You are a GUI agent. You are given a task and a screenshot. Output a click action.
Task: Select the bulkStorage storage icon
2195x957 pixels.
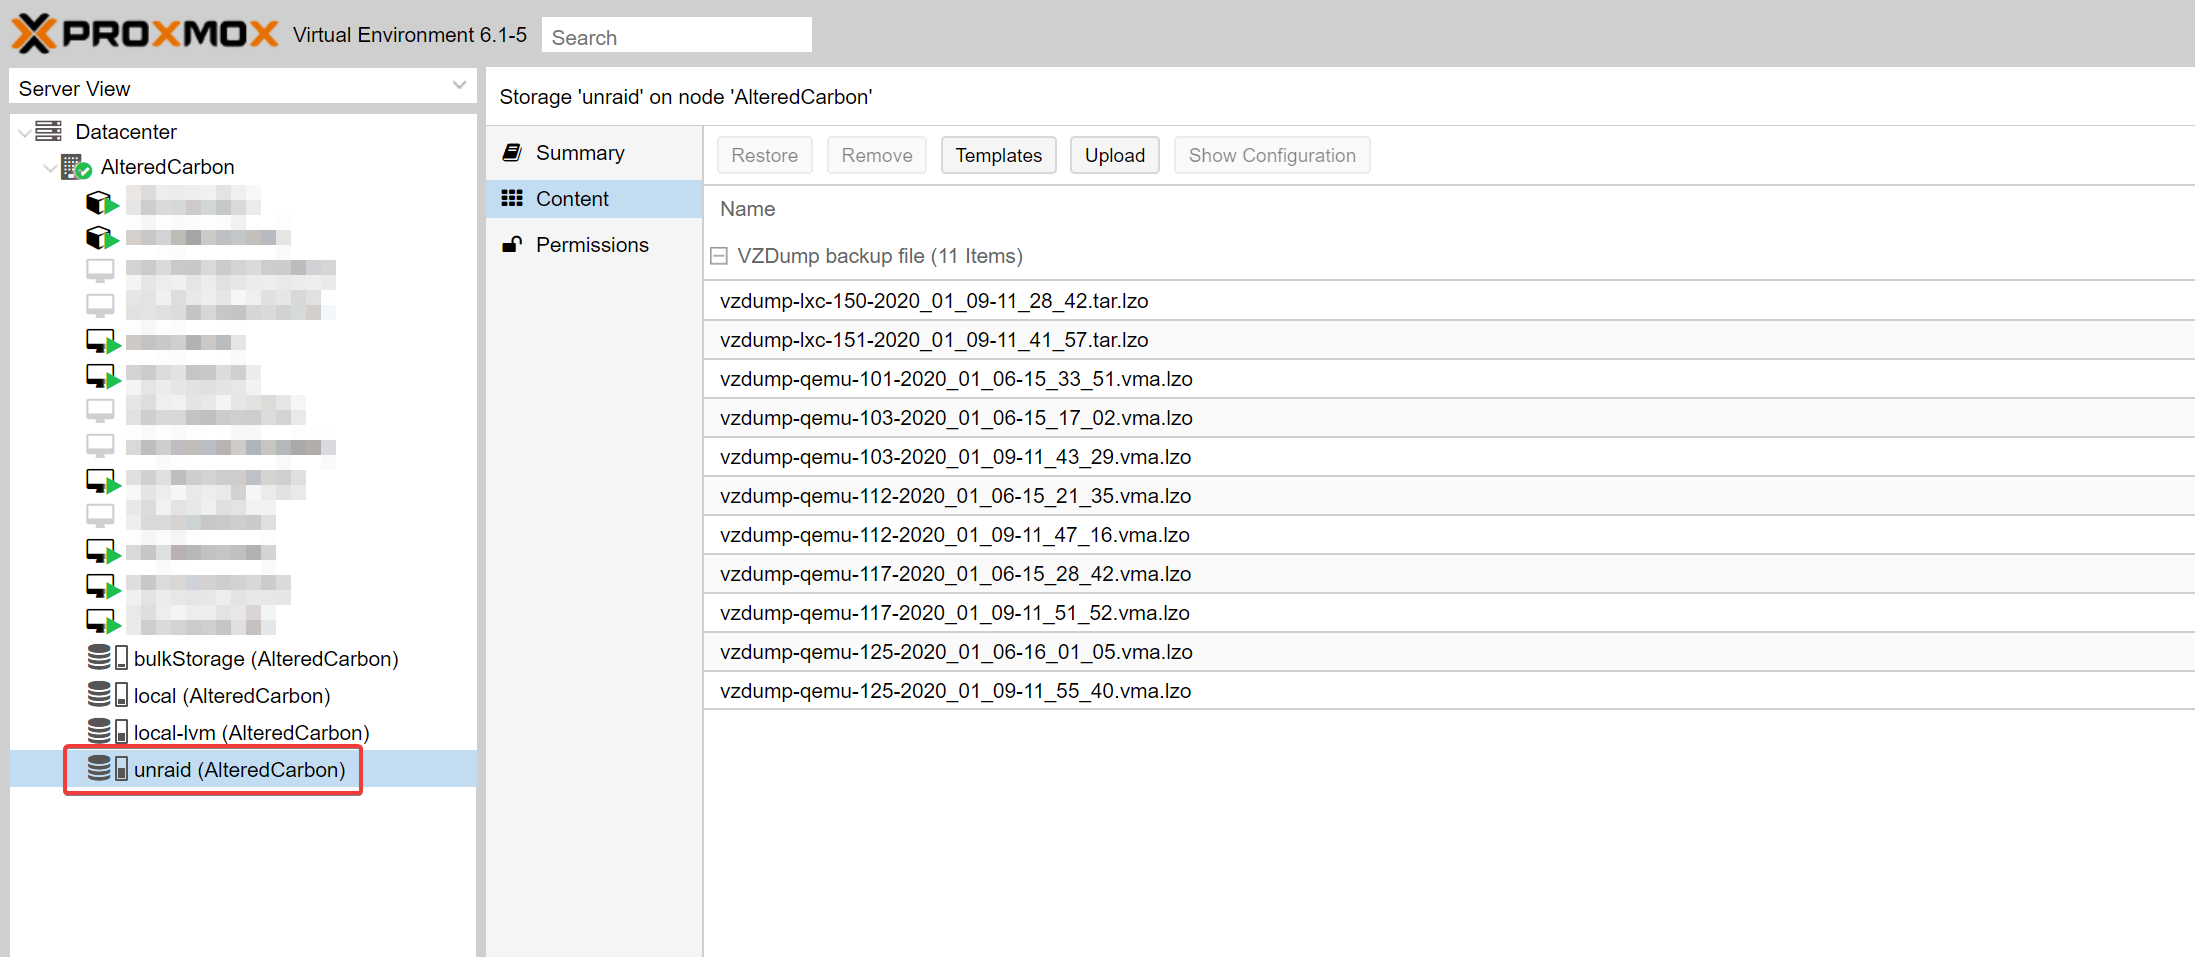pyautogui.click(x=107, y=658)
